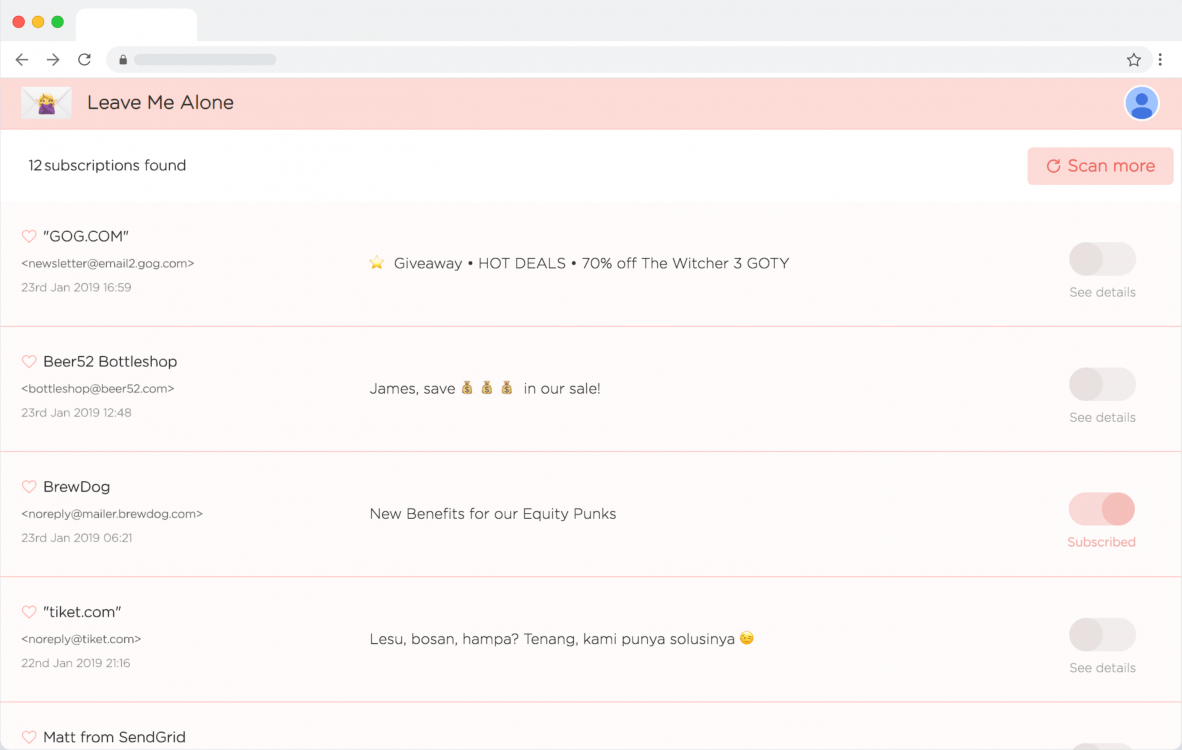Screen dimensions: 1182x750
Task: Favorite GOG.COM with the heart icon
Action: (x=29, y=237)
